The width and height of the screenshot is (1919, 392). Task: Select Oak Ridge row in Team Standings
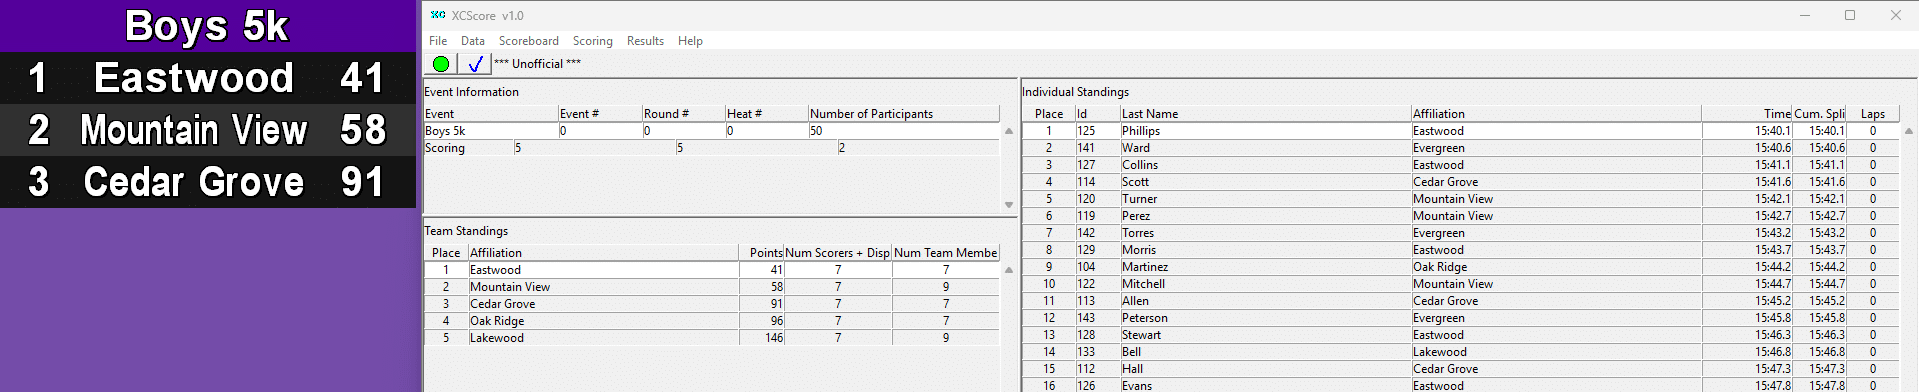coord(712,321)
